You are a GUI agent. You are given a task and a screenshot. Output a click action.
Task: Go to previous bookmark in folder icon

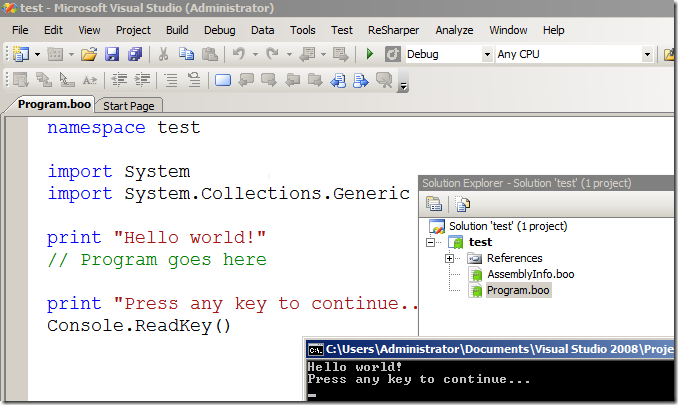pyautogui.click(x=293, y=80)
